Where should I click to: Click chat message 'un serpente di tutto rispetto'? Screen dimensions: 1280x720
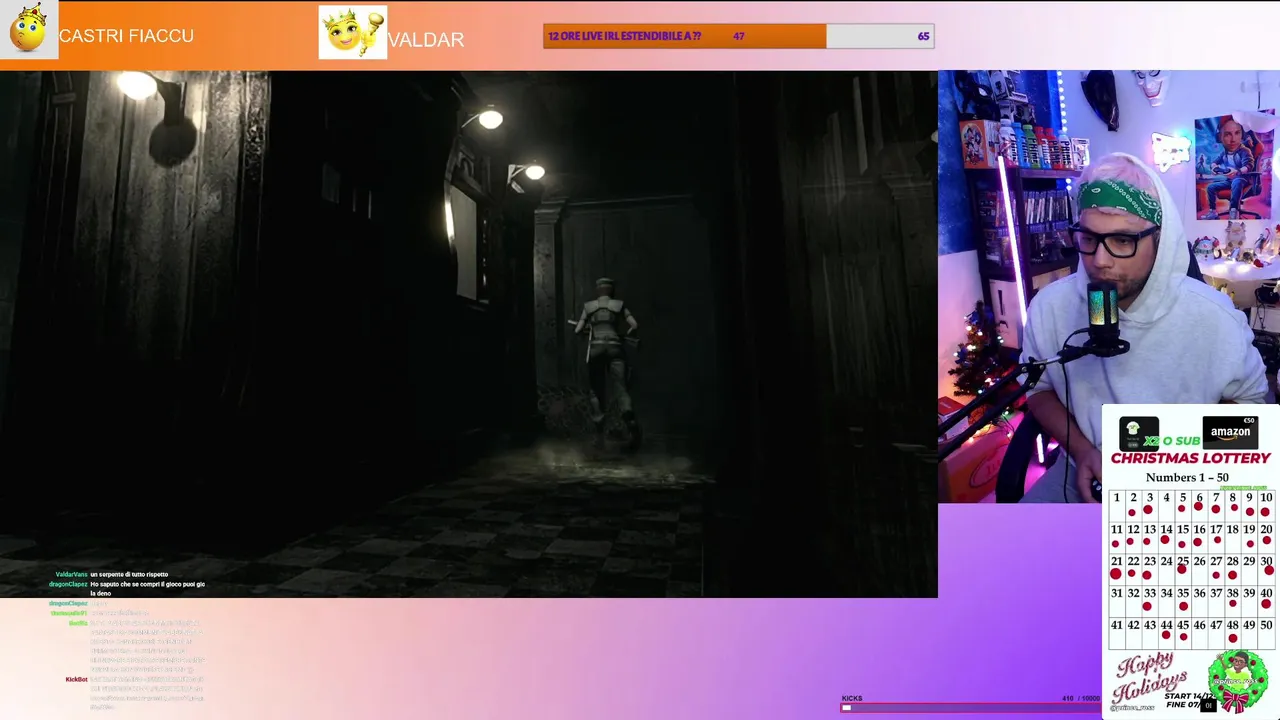[x=129, y=574]
